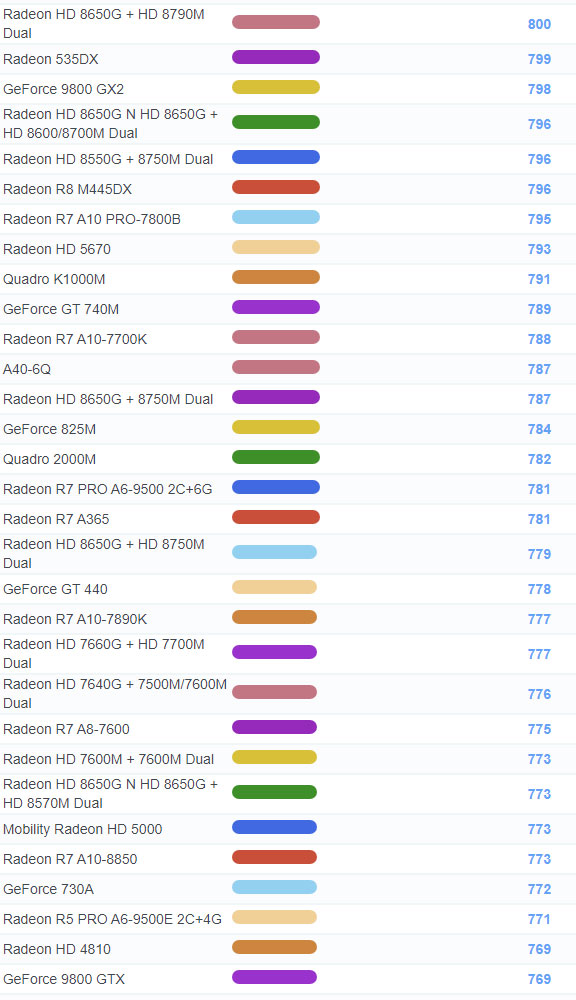Image resolution: width=576 pixels, height=1000 pixels.
Task: Select Radeon HD 8650G N HD 8570M Dual
Action: coord(110,793)
